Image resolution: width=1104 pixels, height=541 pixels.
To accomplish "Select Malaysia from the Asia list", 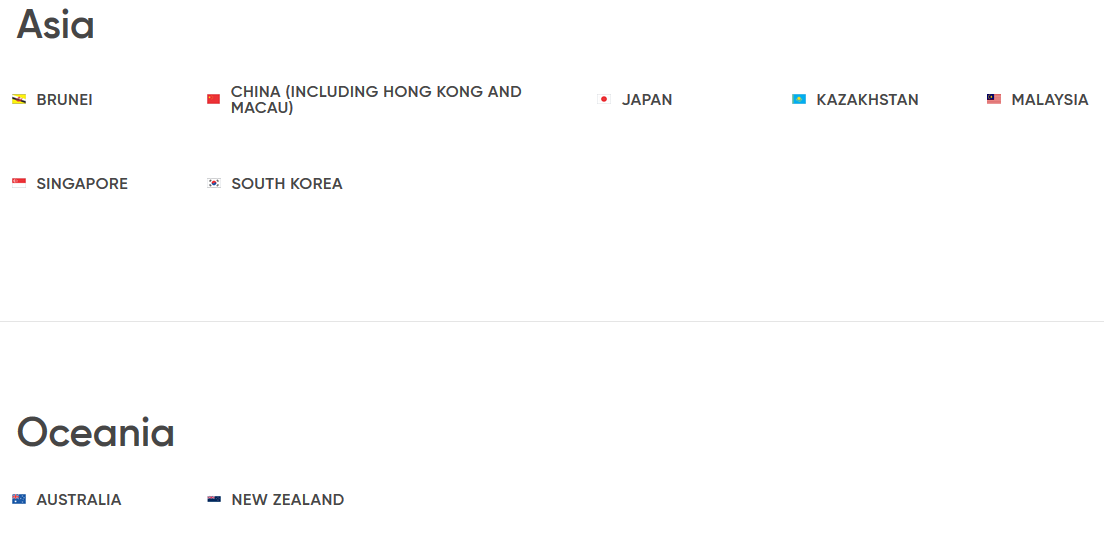I will point(1050,100).
